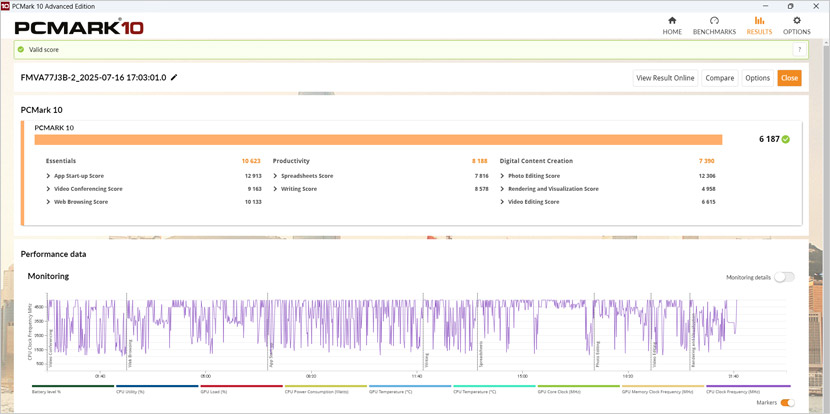The width and height of the screenshot is (830, 414).
Task: Click the Essentials heading
Action: pyautogui.click(x=60, y=161)
